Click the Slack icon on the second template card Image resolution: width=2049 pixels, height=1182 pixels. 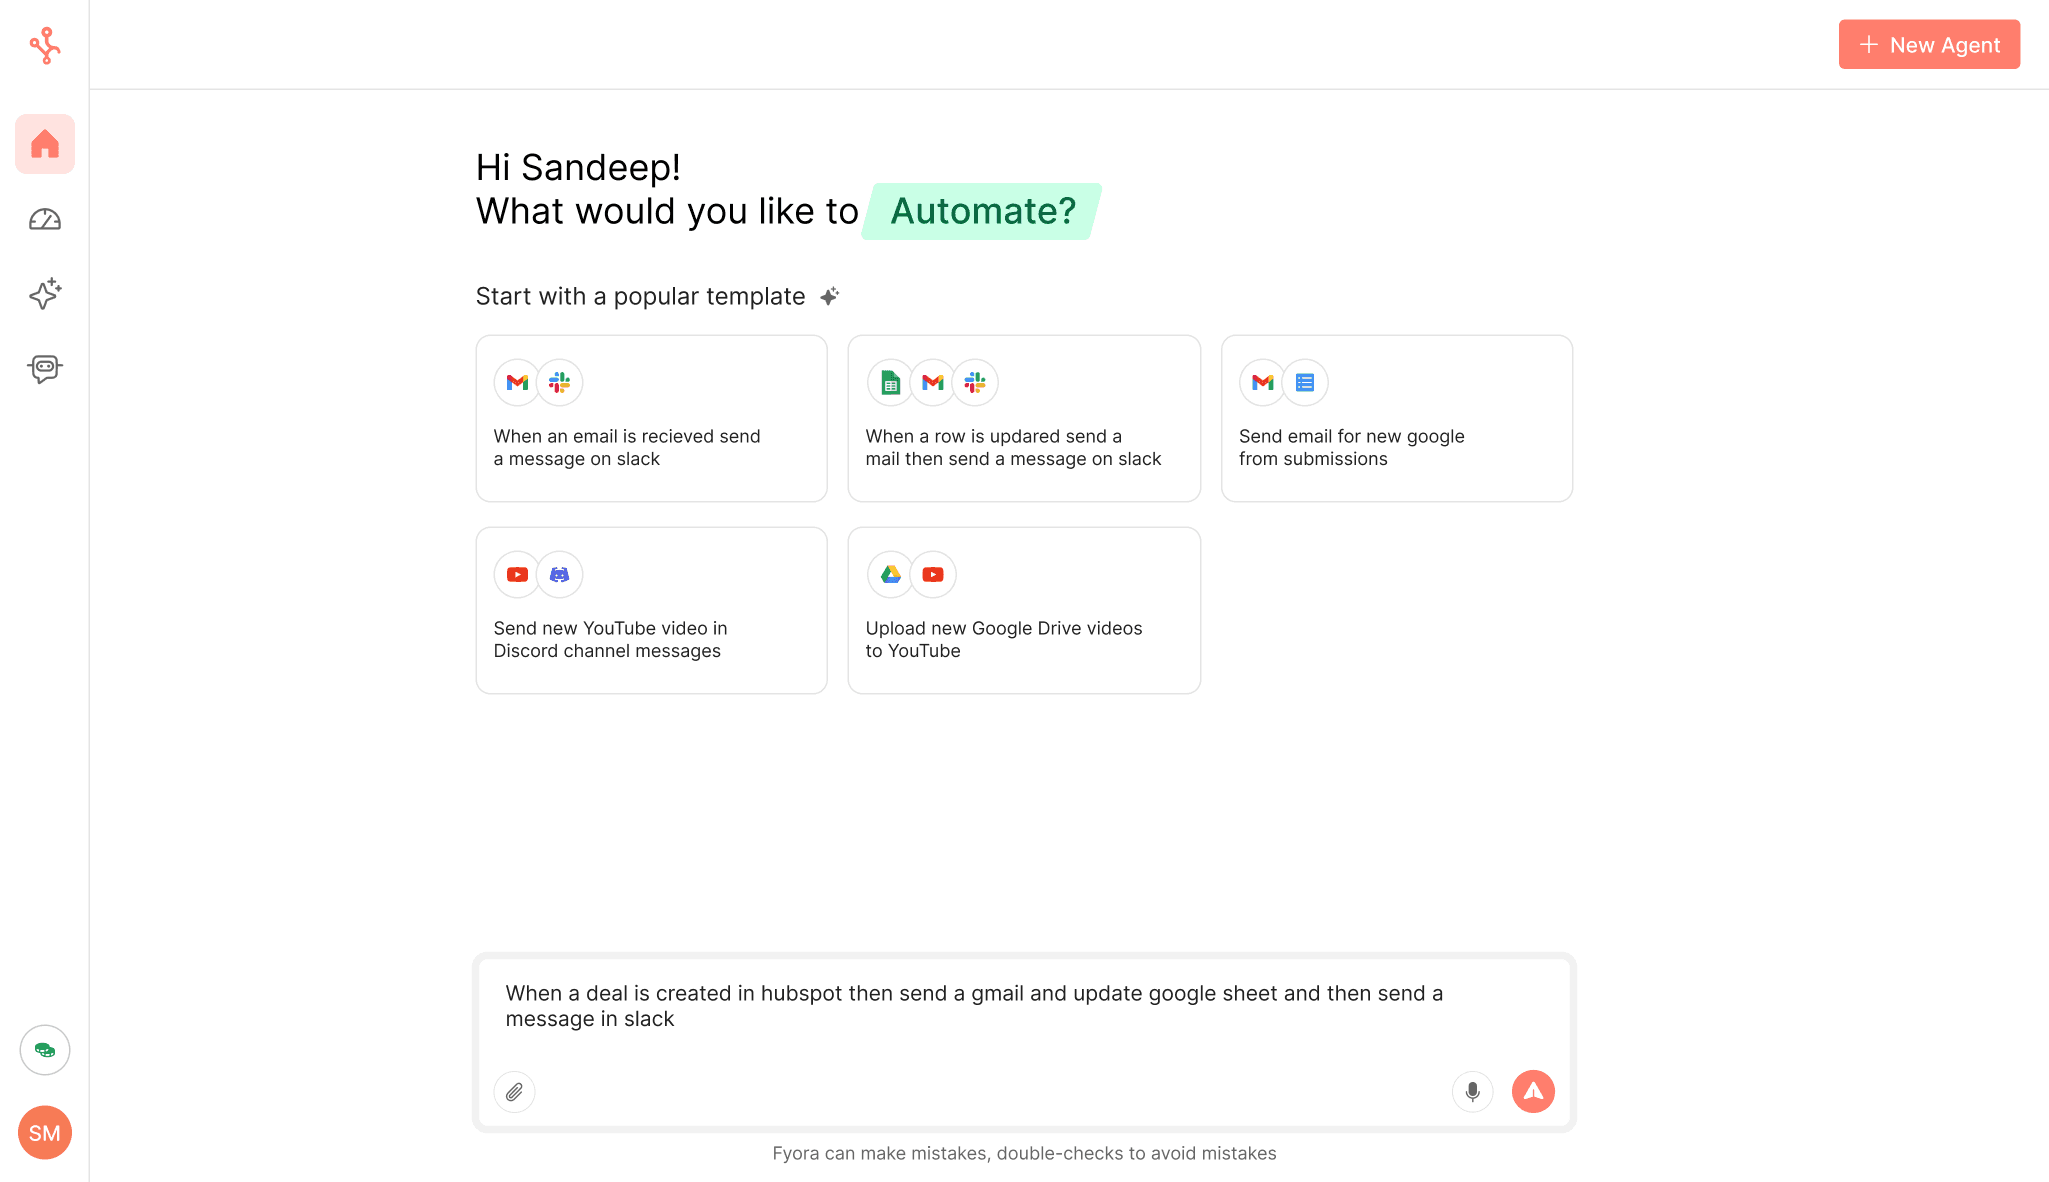coord(975,382)
